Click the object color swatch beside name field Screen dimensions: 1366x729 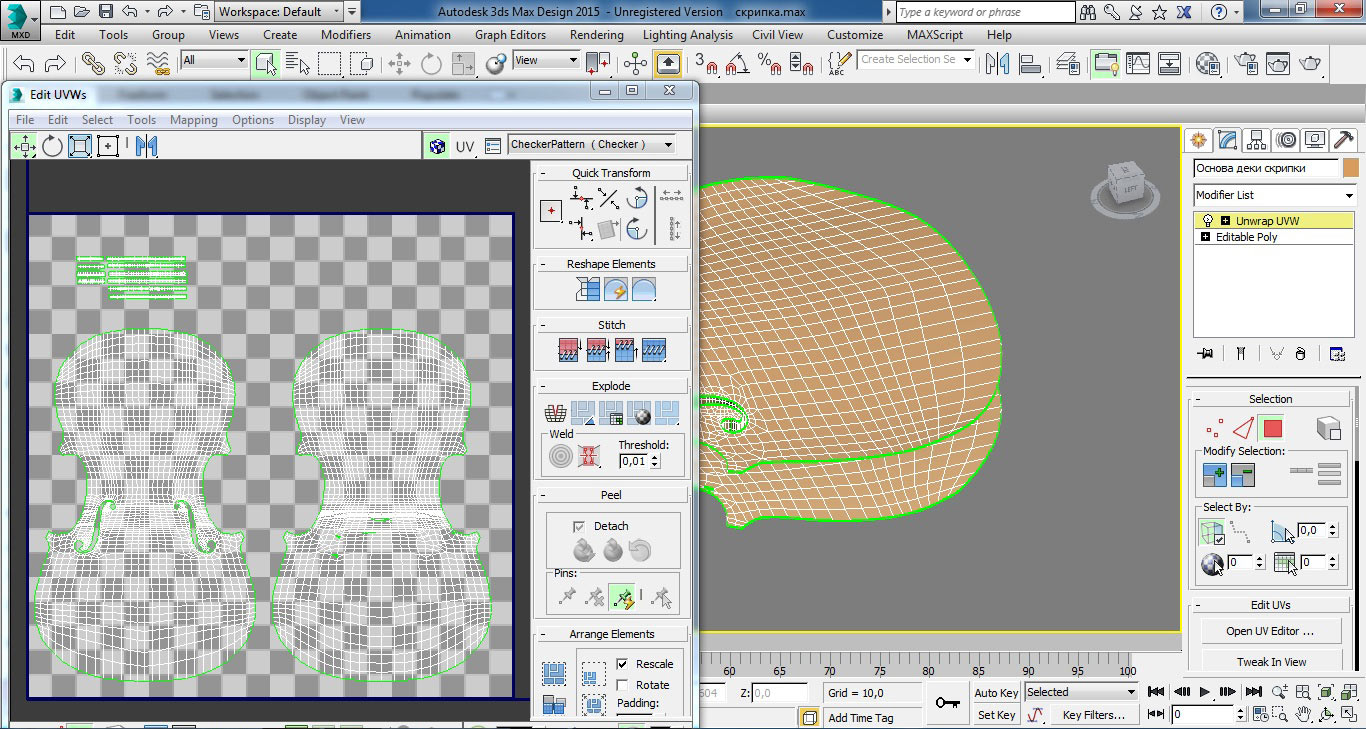[1351, 168]
